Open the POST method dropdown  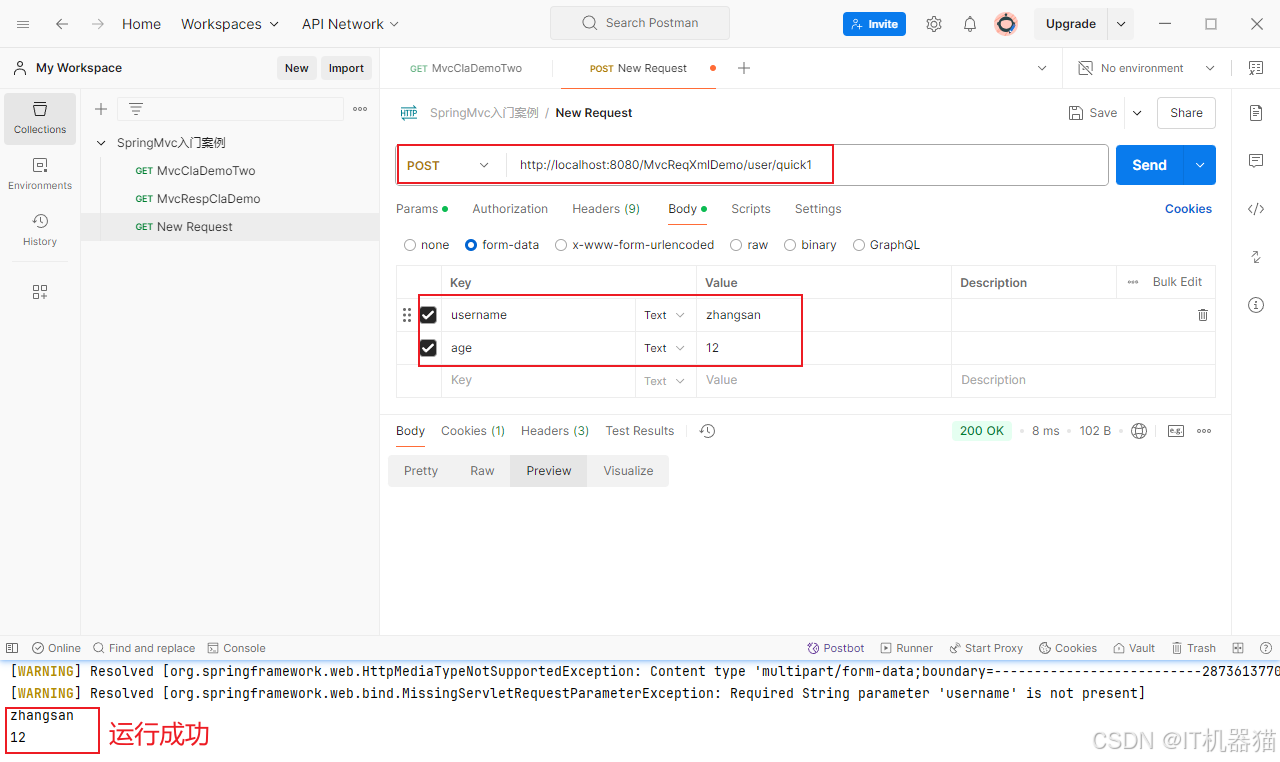pos(448,165)
